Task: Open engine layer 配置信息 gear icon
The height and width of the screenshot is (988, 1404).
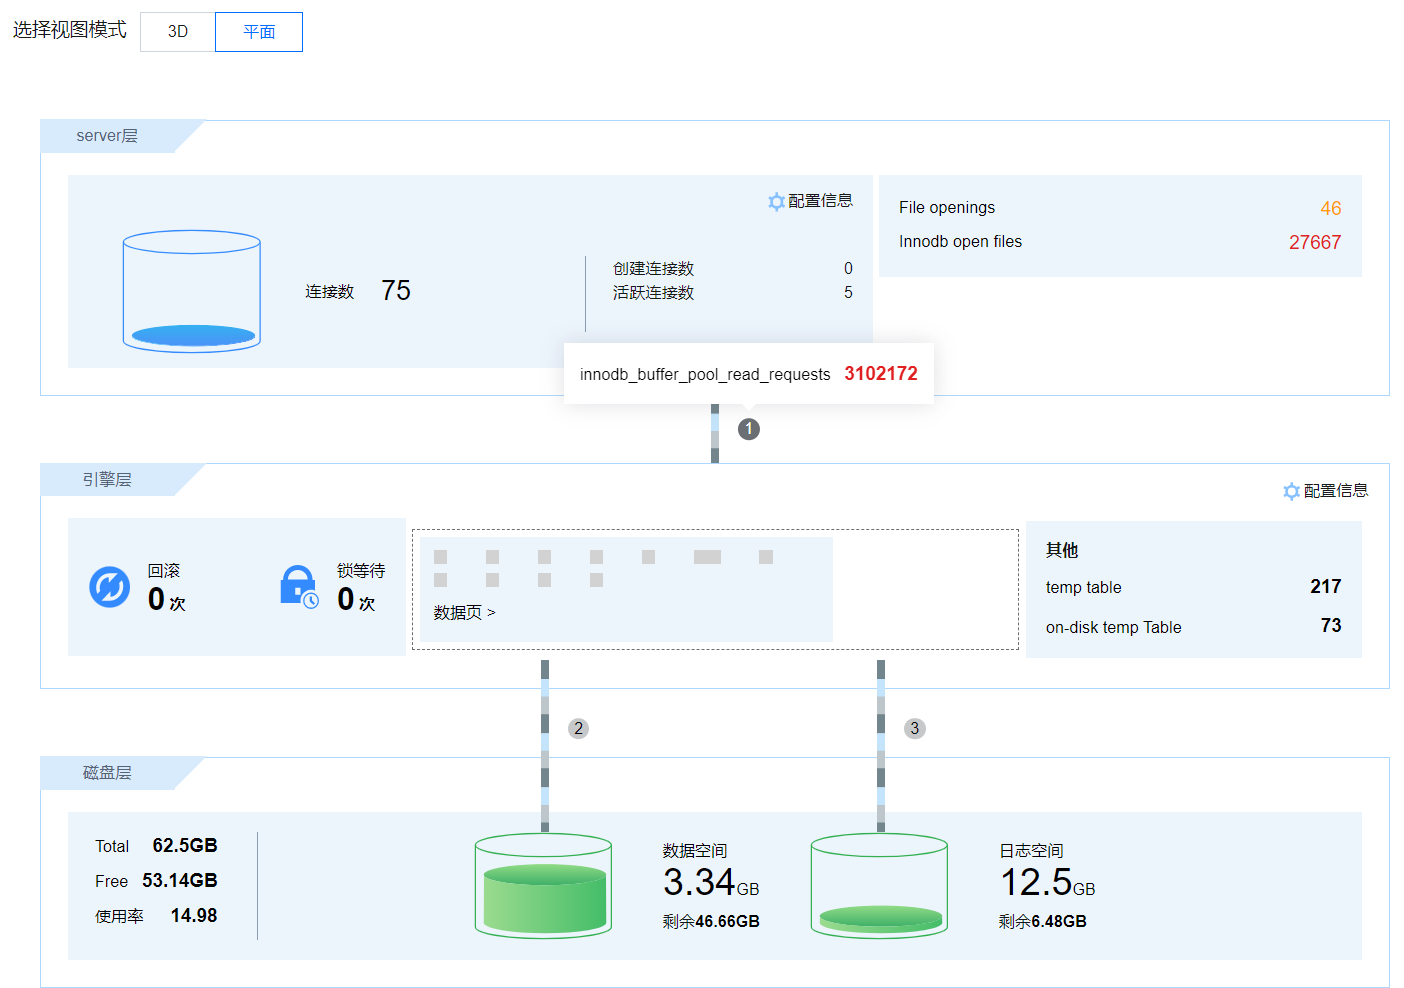Action: click(1291, 491)
